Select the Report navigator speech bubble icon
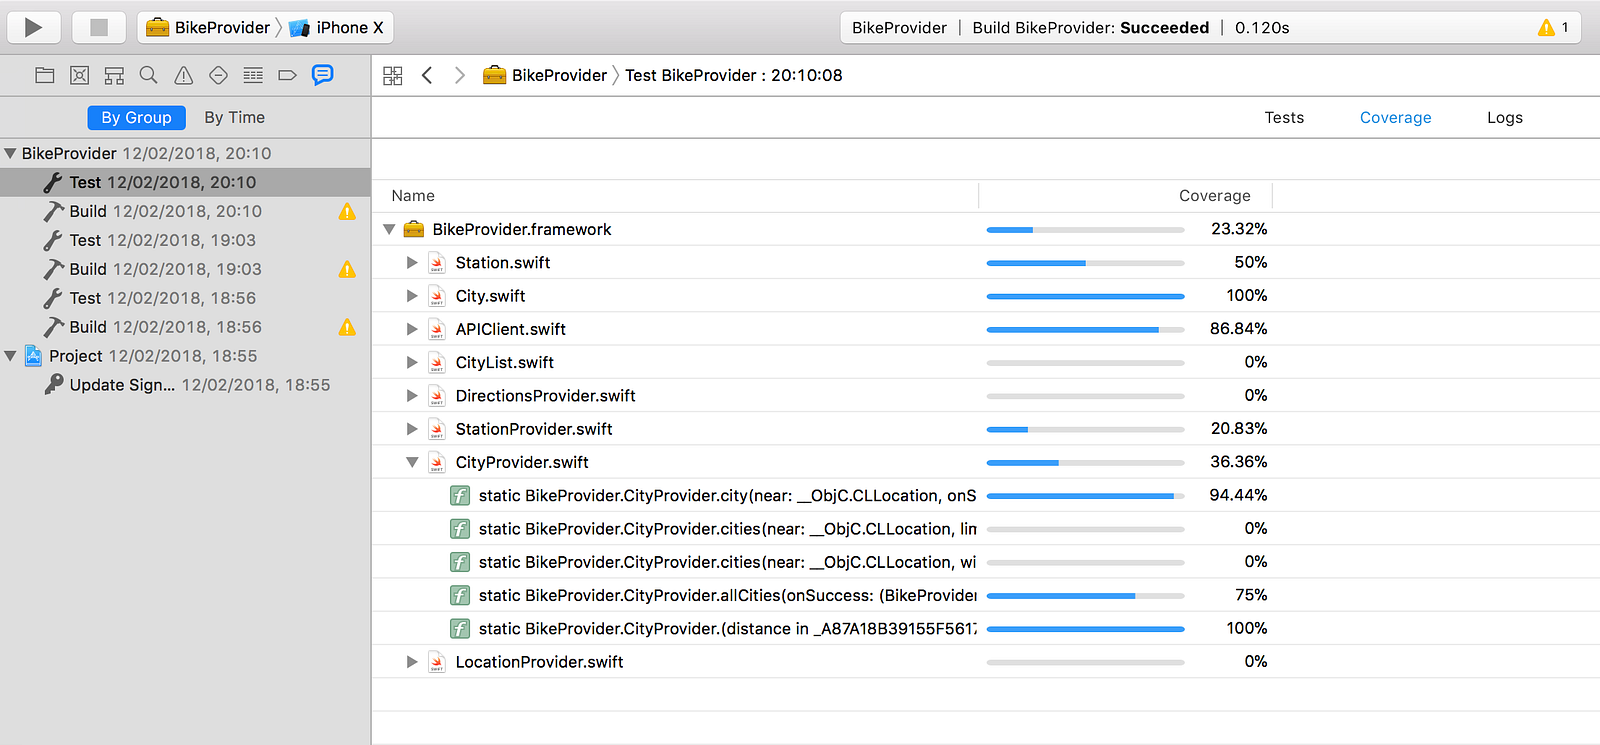 click(322, 75)
